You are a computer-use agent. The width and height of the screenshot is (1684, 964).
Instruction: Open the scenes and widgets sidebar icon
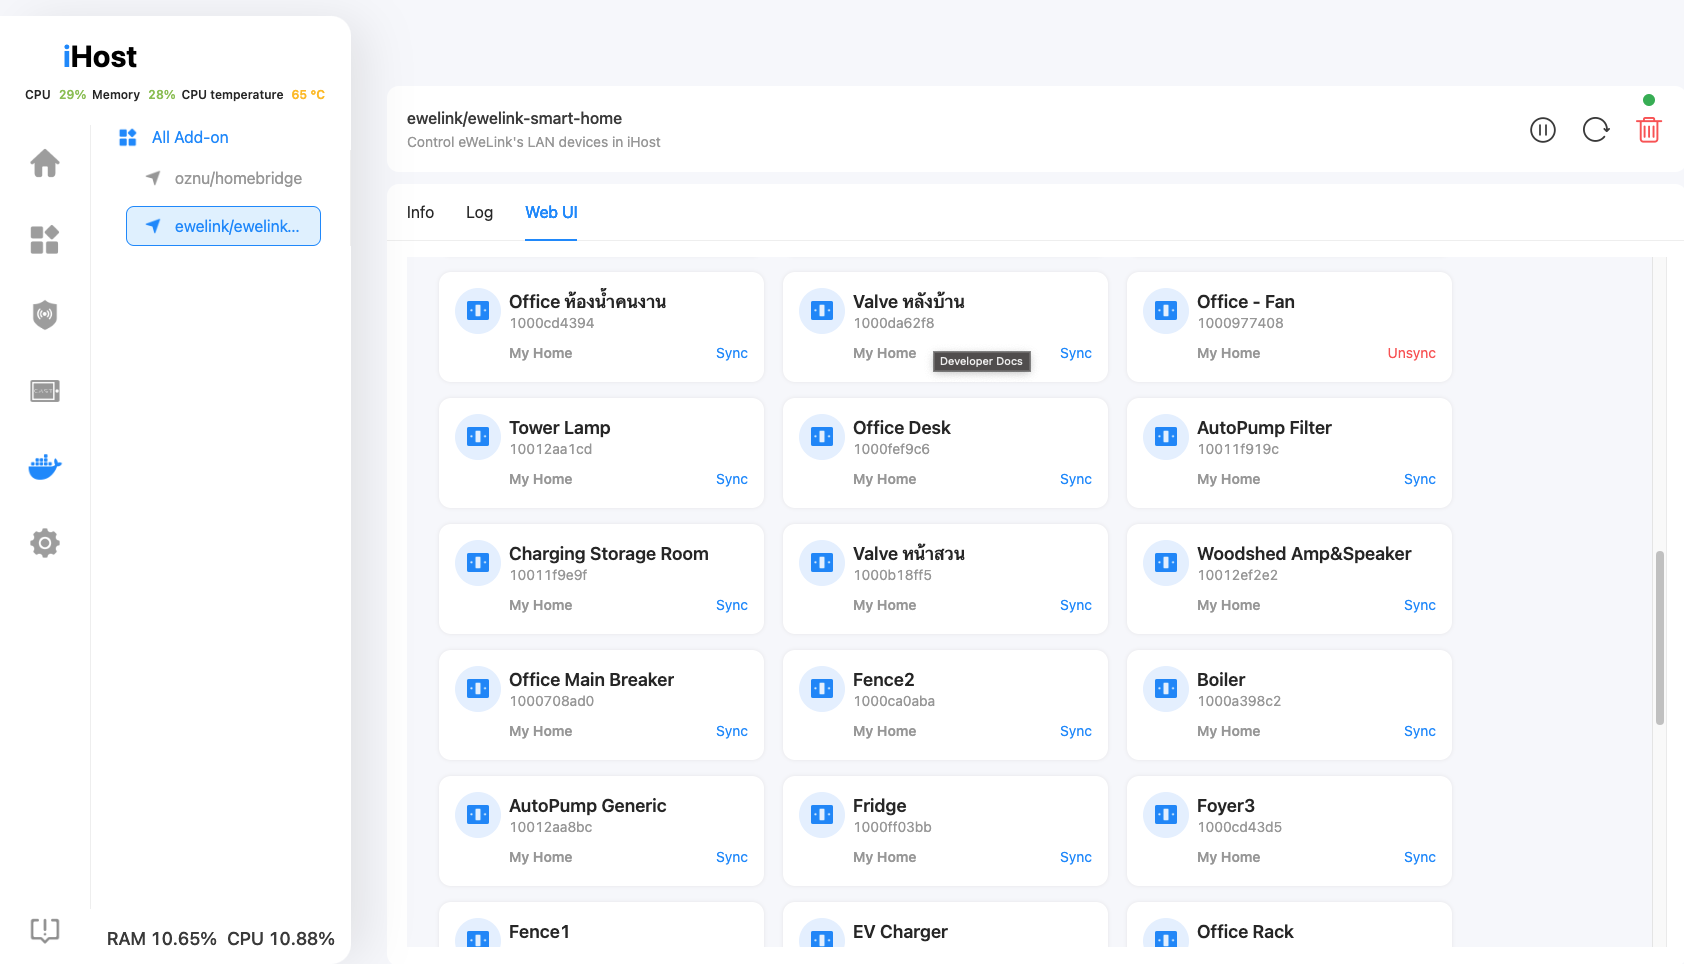click(45, 239)
